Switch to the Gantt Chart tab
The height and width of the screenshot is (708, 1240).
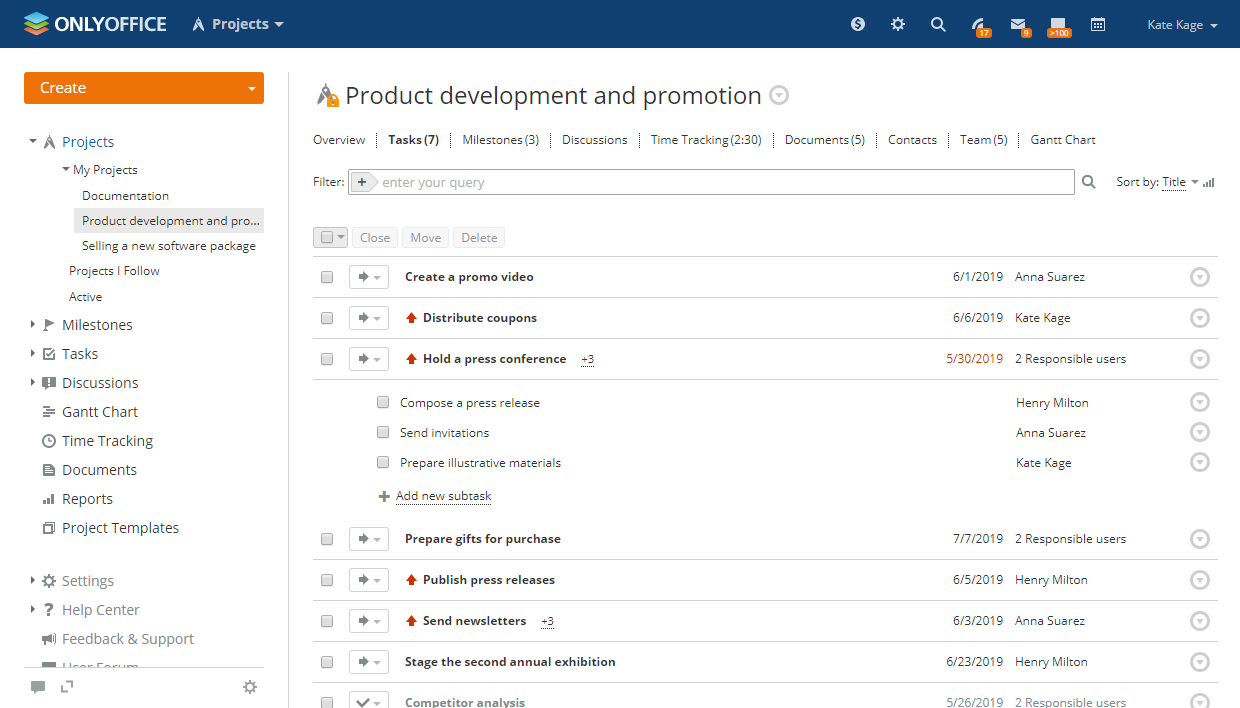[1063, 140]
